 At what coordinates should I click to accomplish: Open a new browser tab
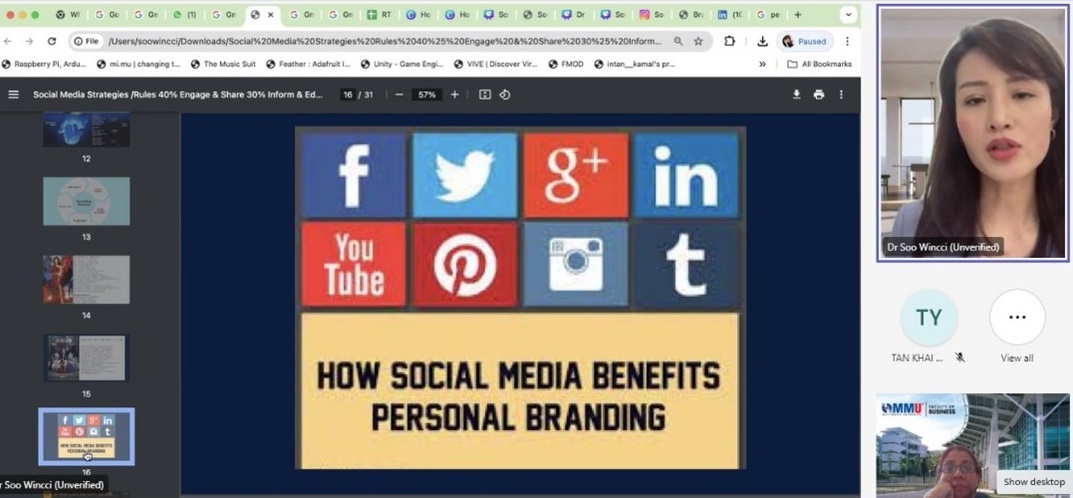(797, 14)
